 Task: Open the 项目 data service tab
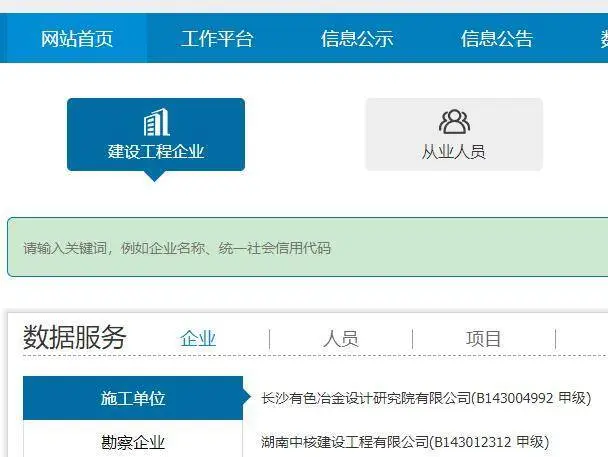click(484, 338)
